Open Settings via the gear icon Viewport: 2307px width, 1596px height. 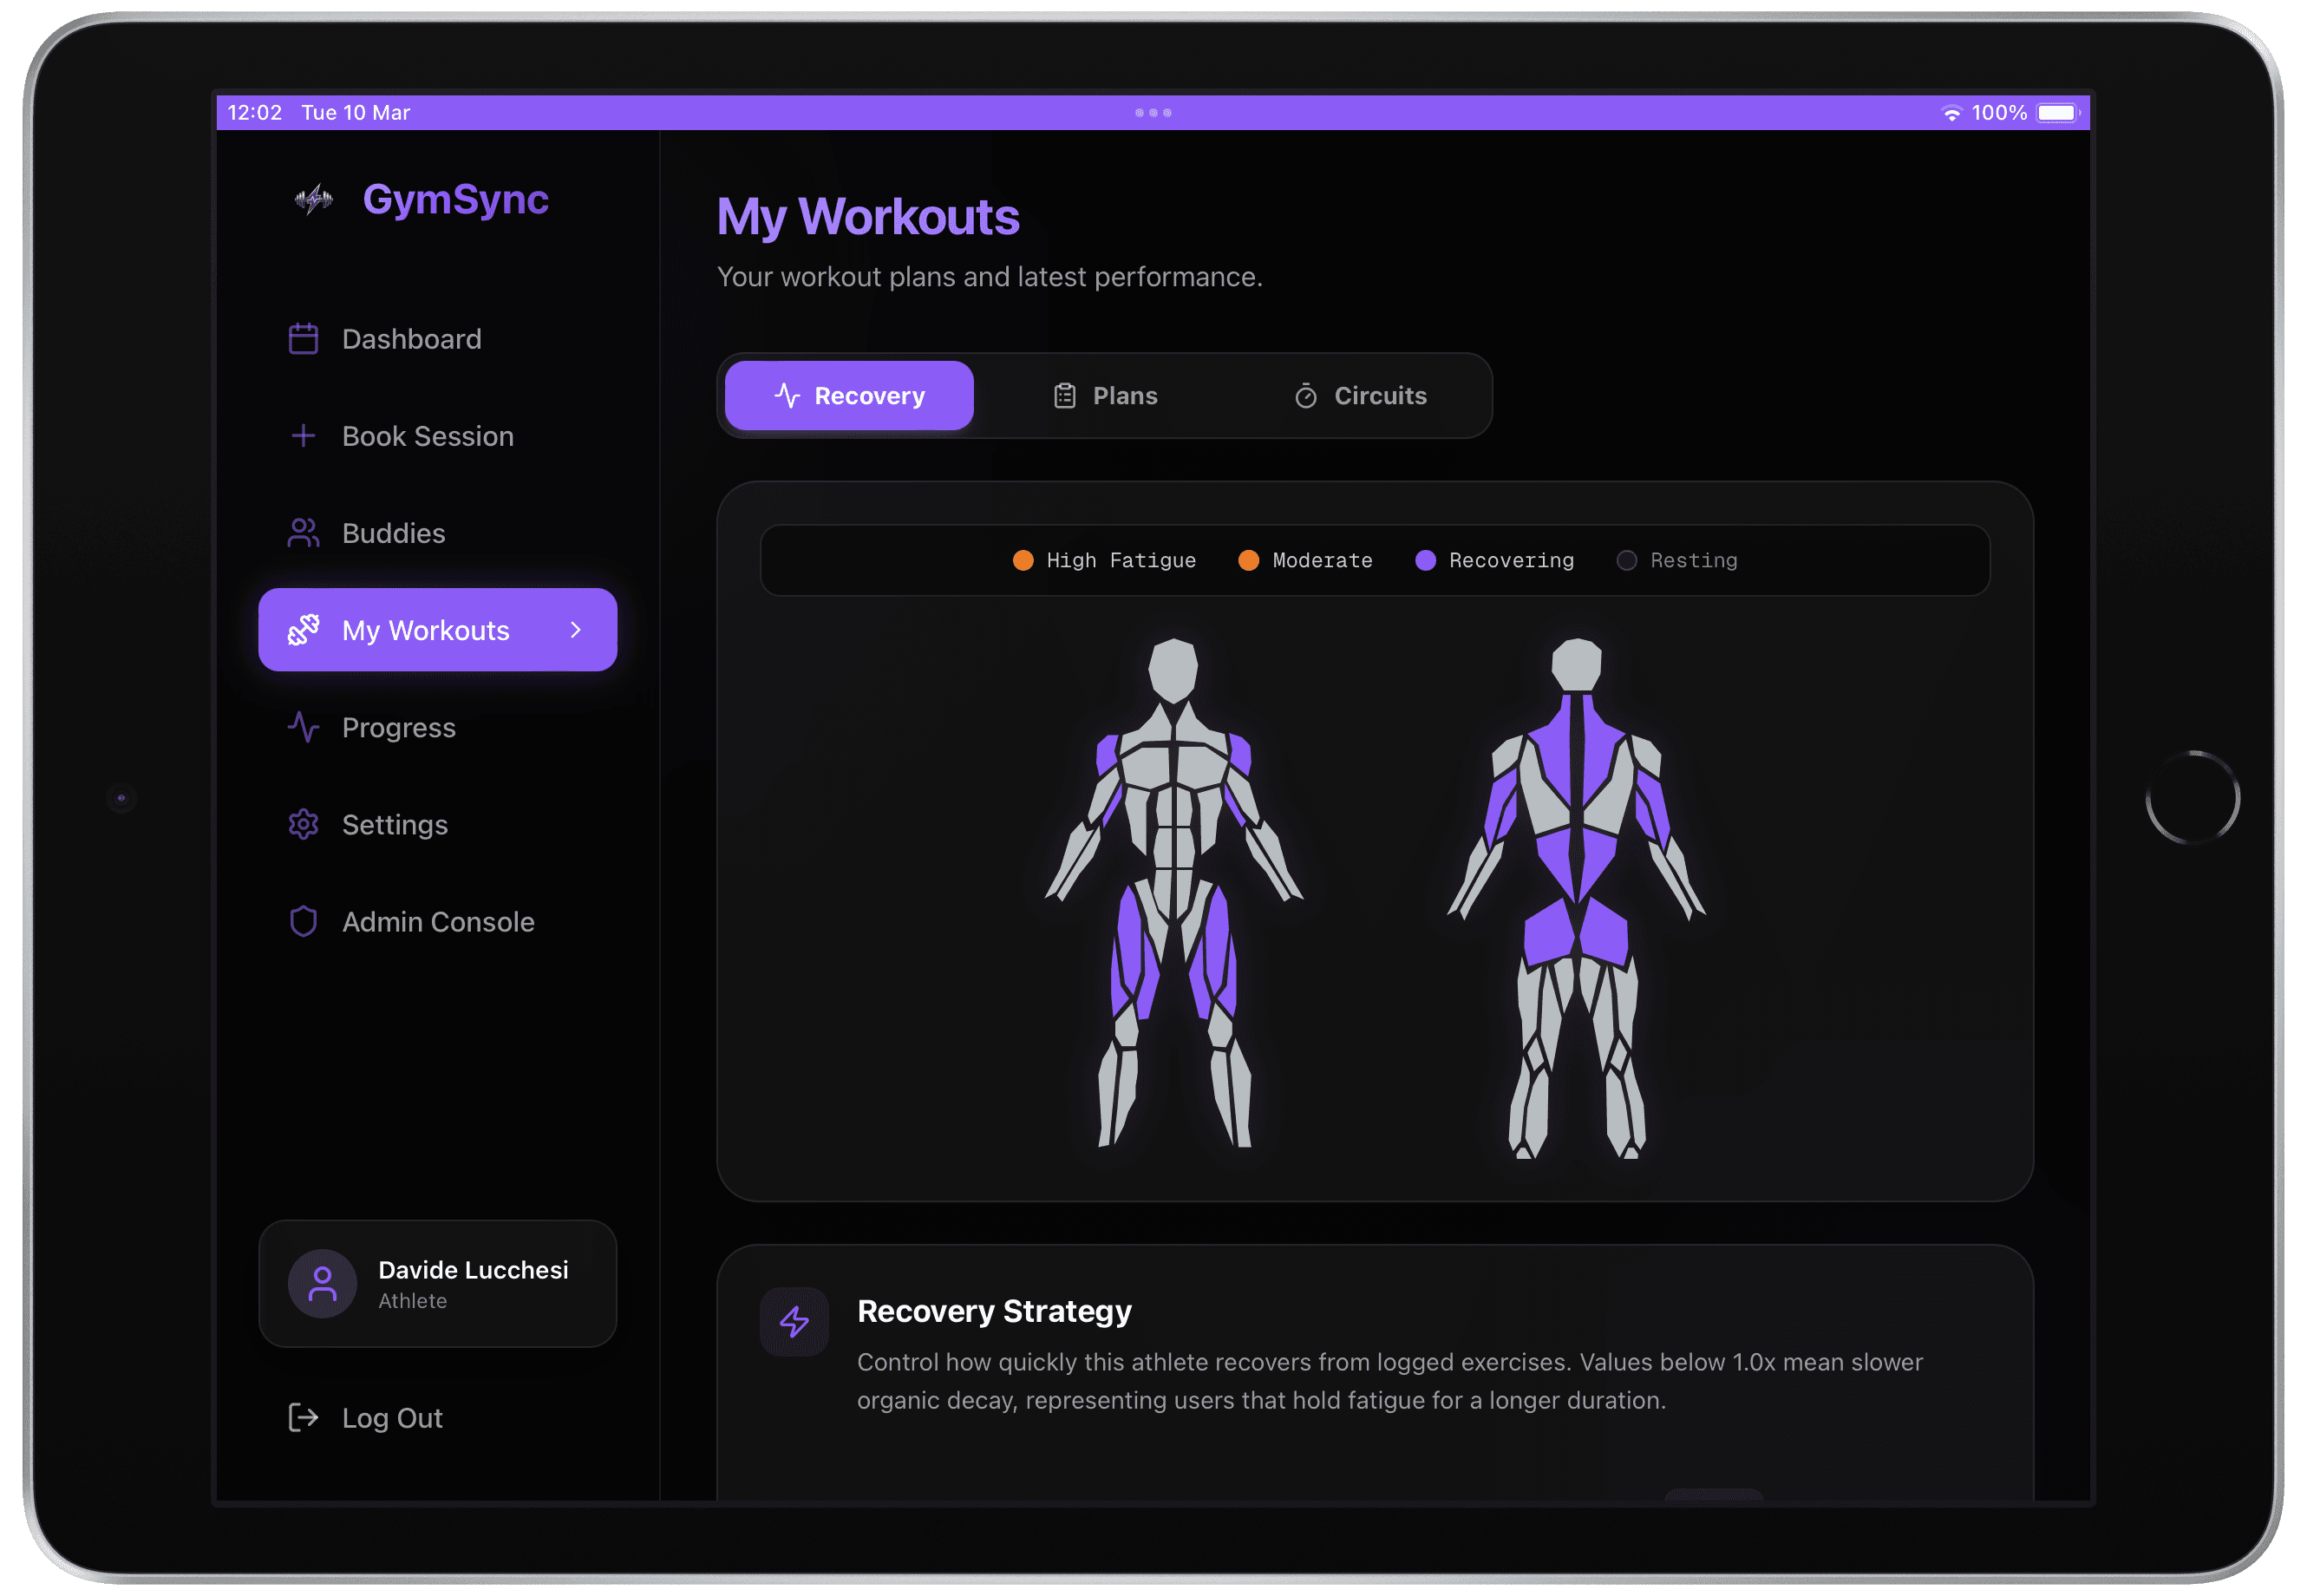coord(303,824)
